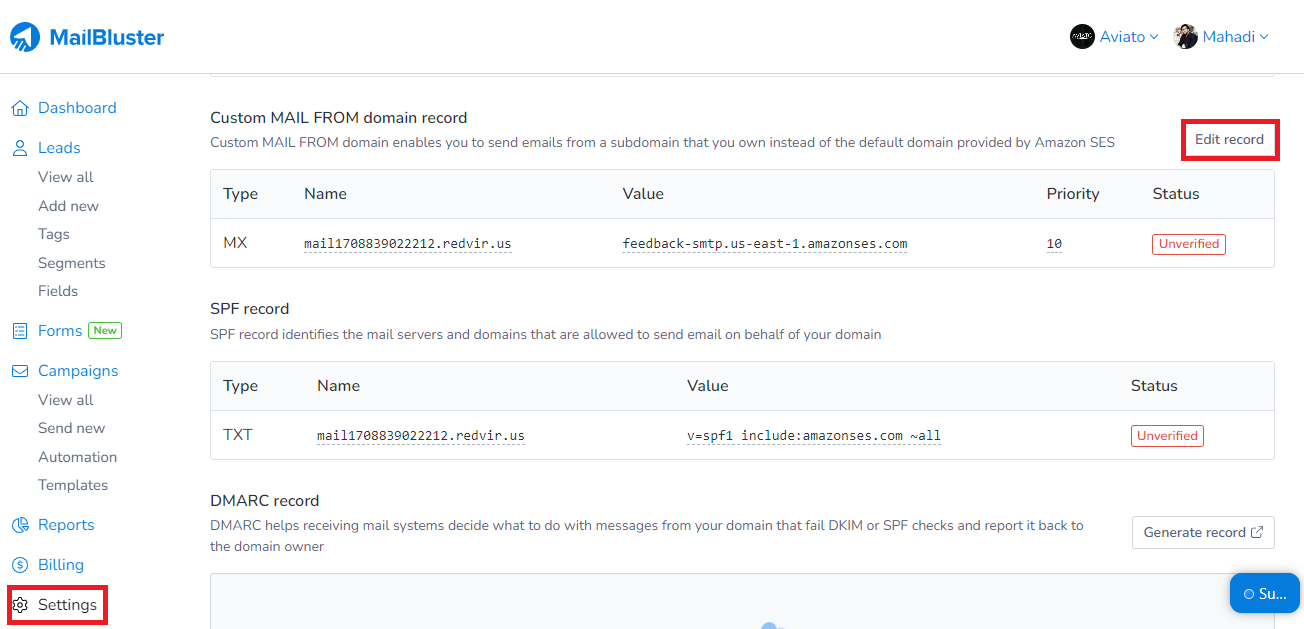Click the Campaigns envelope icon
The width and height of the screenshot is (1304, 629).
tap(19, 370)
